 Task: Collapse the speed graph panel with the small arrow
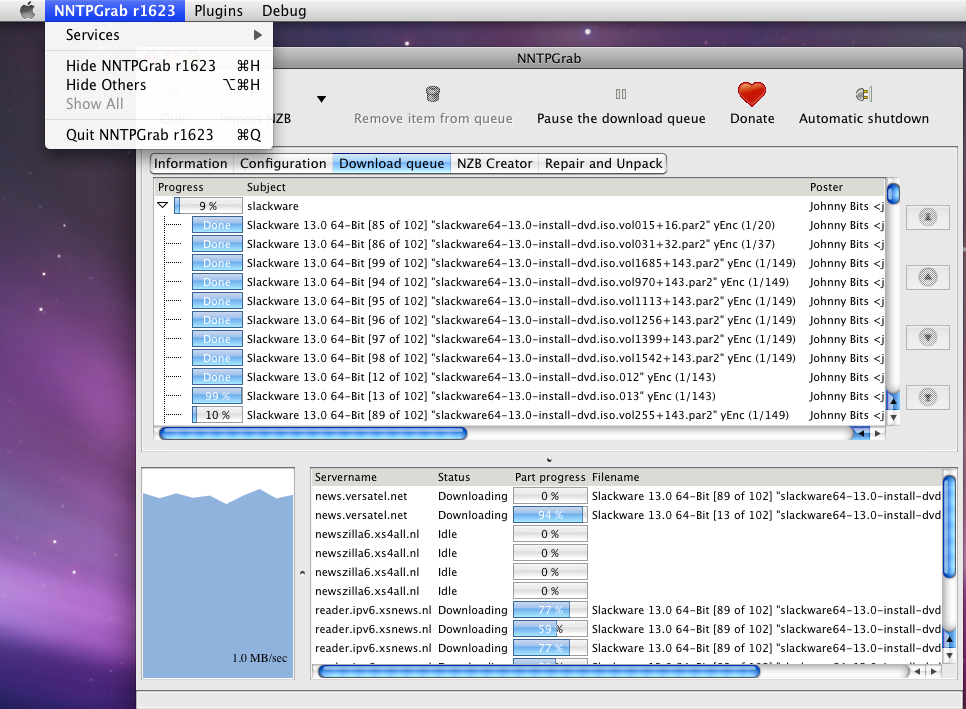tap(302, 573)
